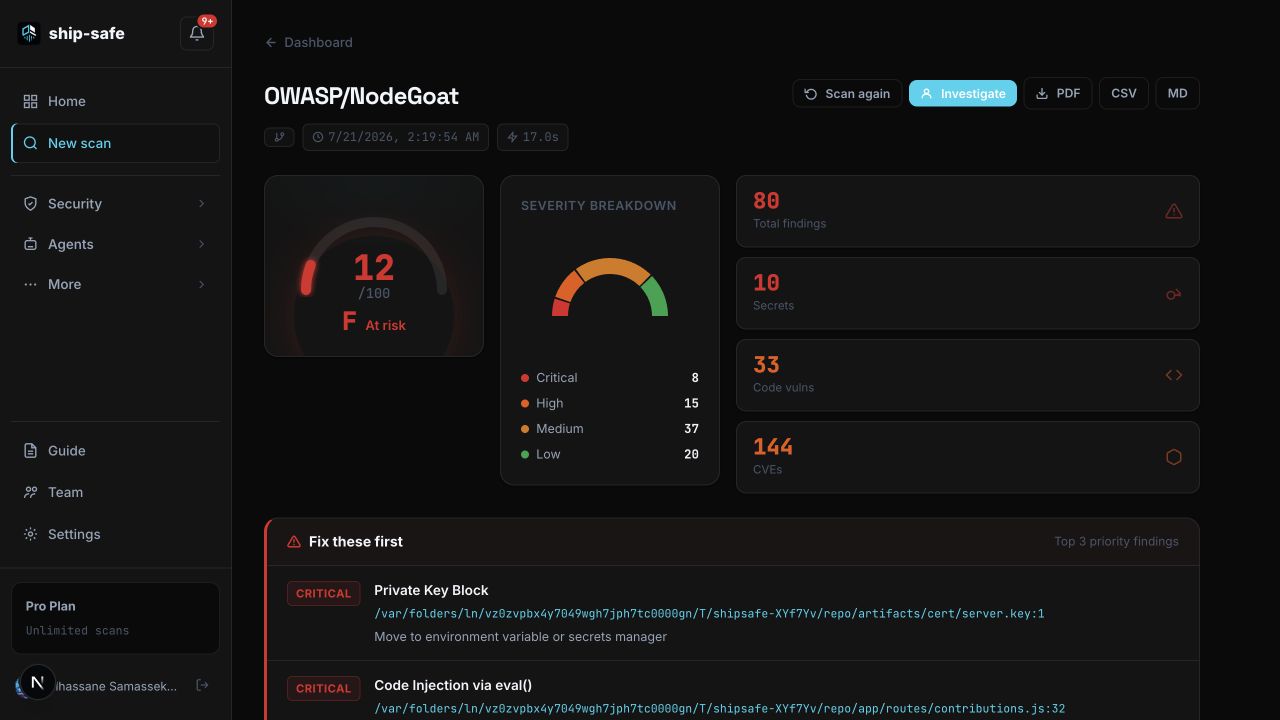Click Scan again button

coord(847,93)
